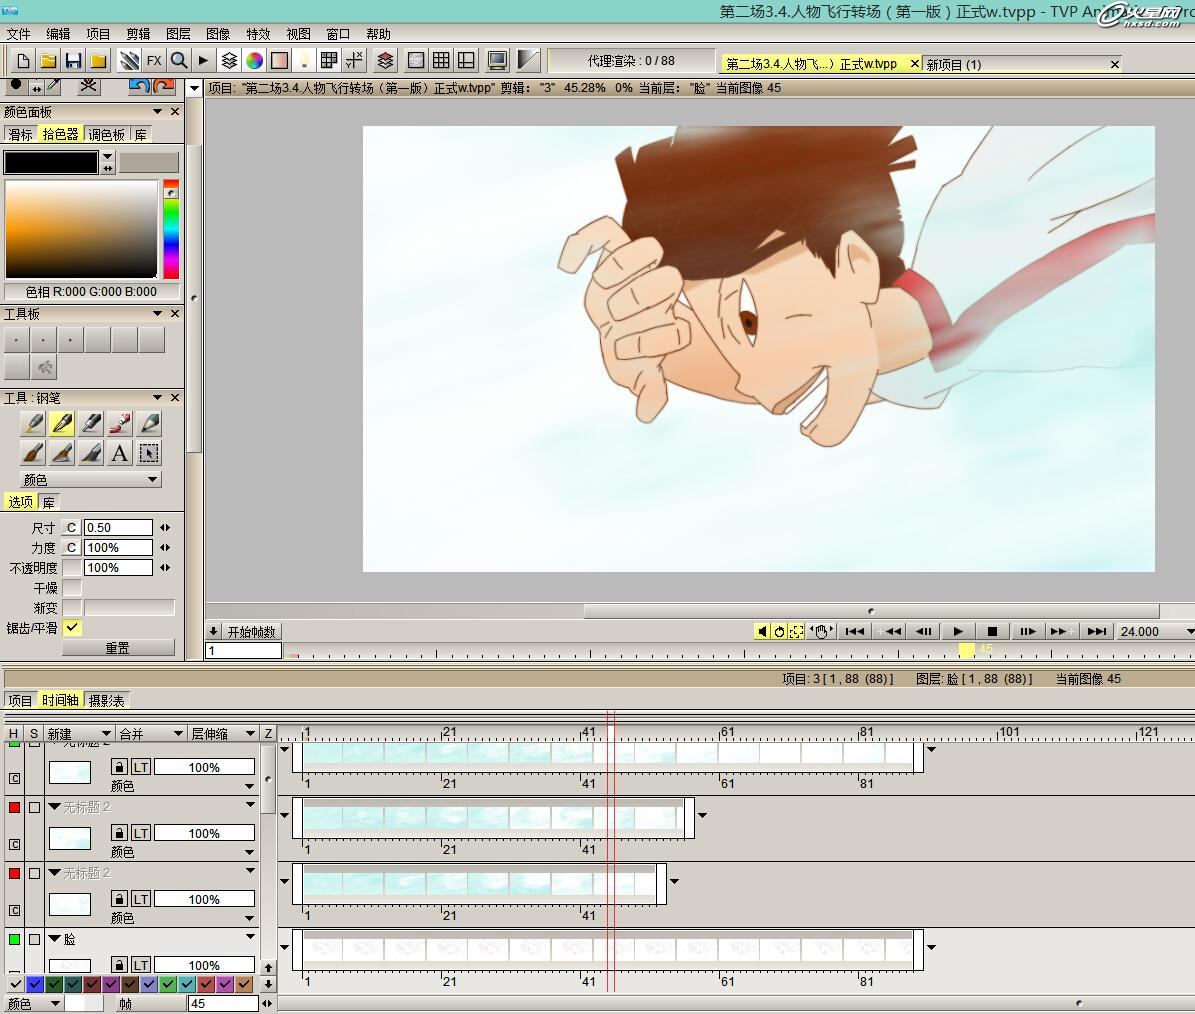Click the Save project disk icon
Screen dimensions: 1195x1014
point(73,61)
